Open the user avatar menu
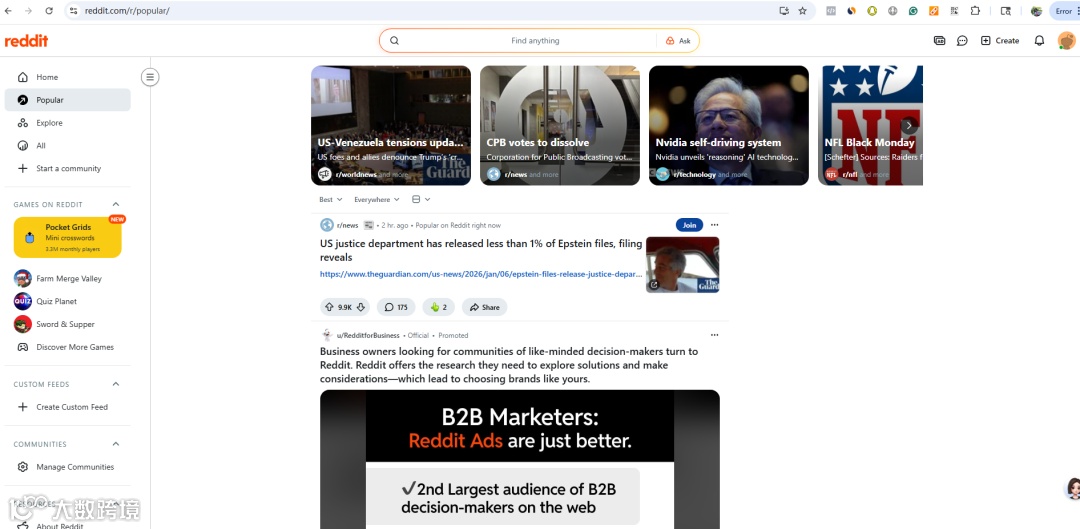This screenshot has width=1080, height=529. (1066, 41)
